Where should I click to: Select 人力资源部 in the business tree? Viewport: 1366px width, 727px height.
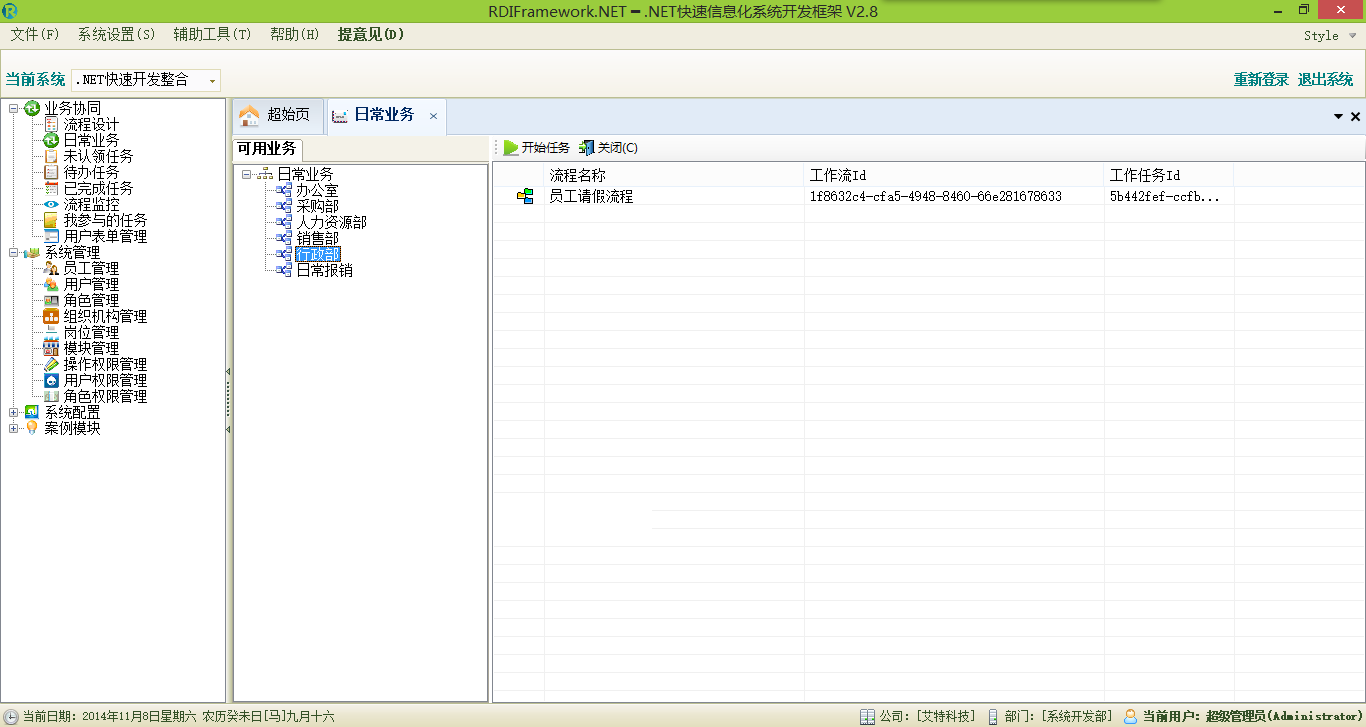(x=331, y=222)
